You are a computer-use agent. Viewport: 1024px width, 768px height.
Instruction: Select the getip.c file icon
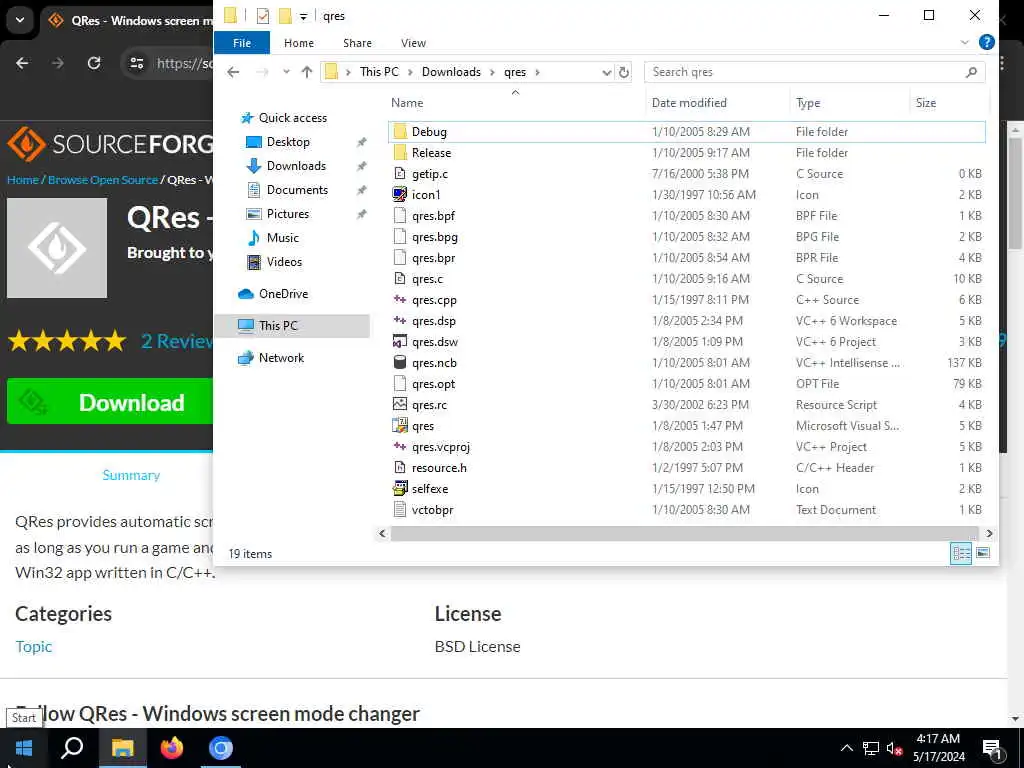click(400, 174)
